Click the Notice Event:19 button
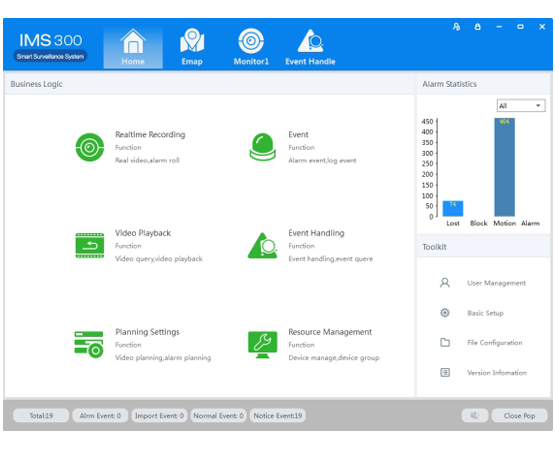The width and height of the screenshot is (555, 450). [278, 415]
